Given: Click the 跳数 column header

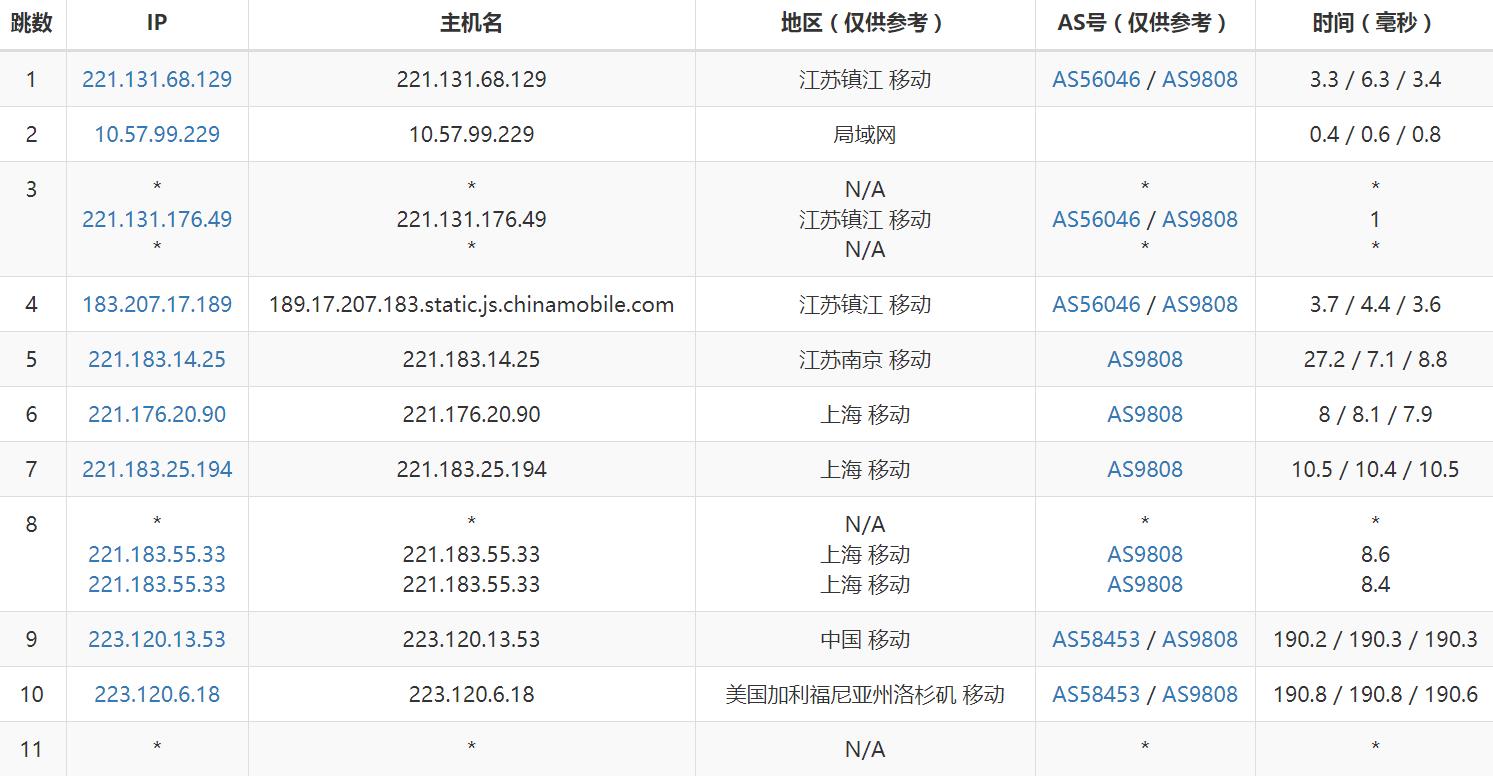Looking at the screenshot, I should 32,23.
